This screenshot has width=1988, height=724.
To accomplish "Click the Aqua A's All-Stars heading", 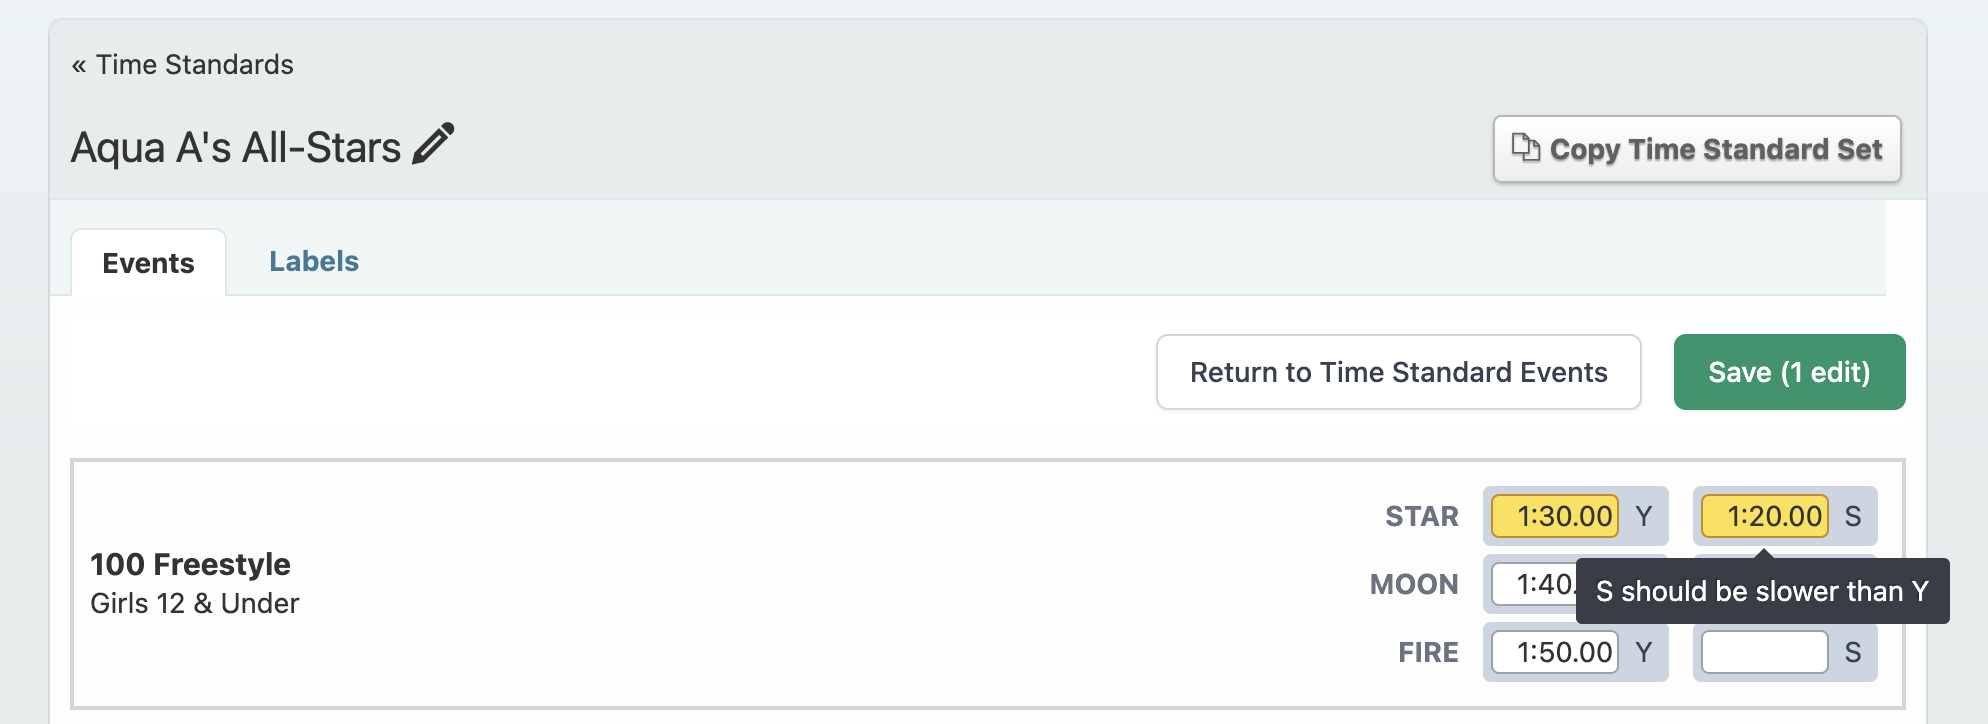I will point(236,148).
